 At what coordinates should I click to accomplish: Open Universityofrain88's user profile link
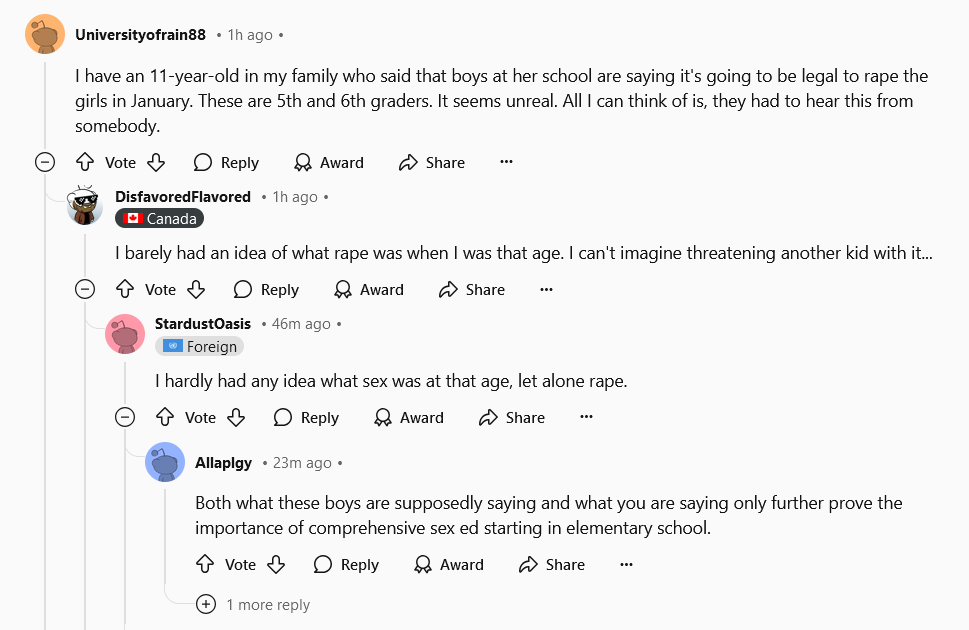[140, 35]
